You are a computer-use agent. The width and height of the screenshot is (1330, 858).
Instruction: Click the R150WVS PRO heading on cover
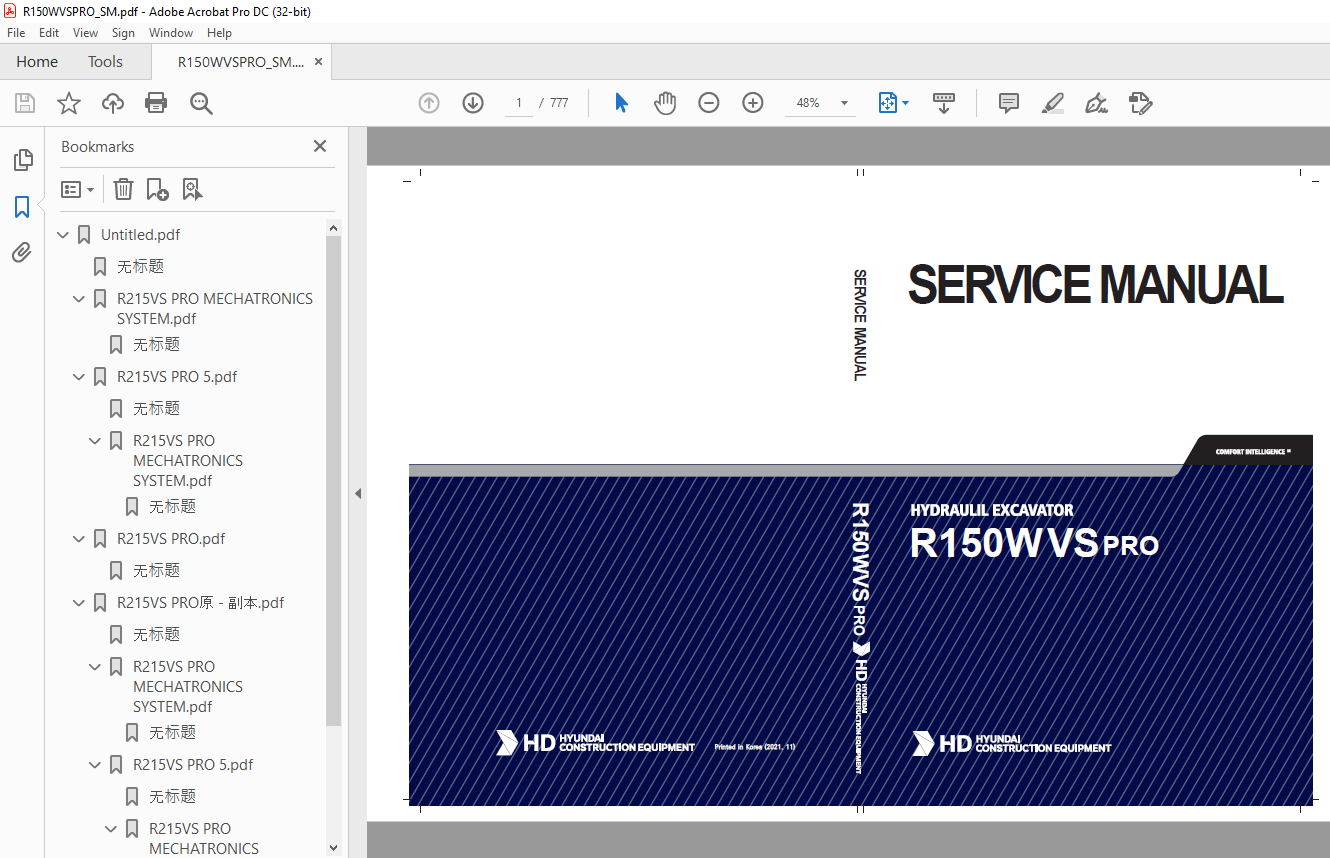click(x=1034, y=544)
